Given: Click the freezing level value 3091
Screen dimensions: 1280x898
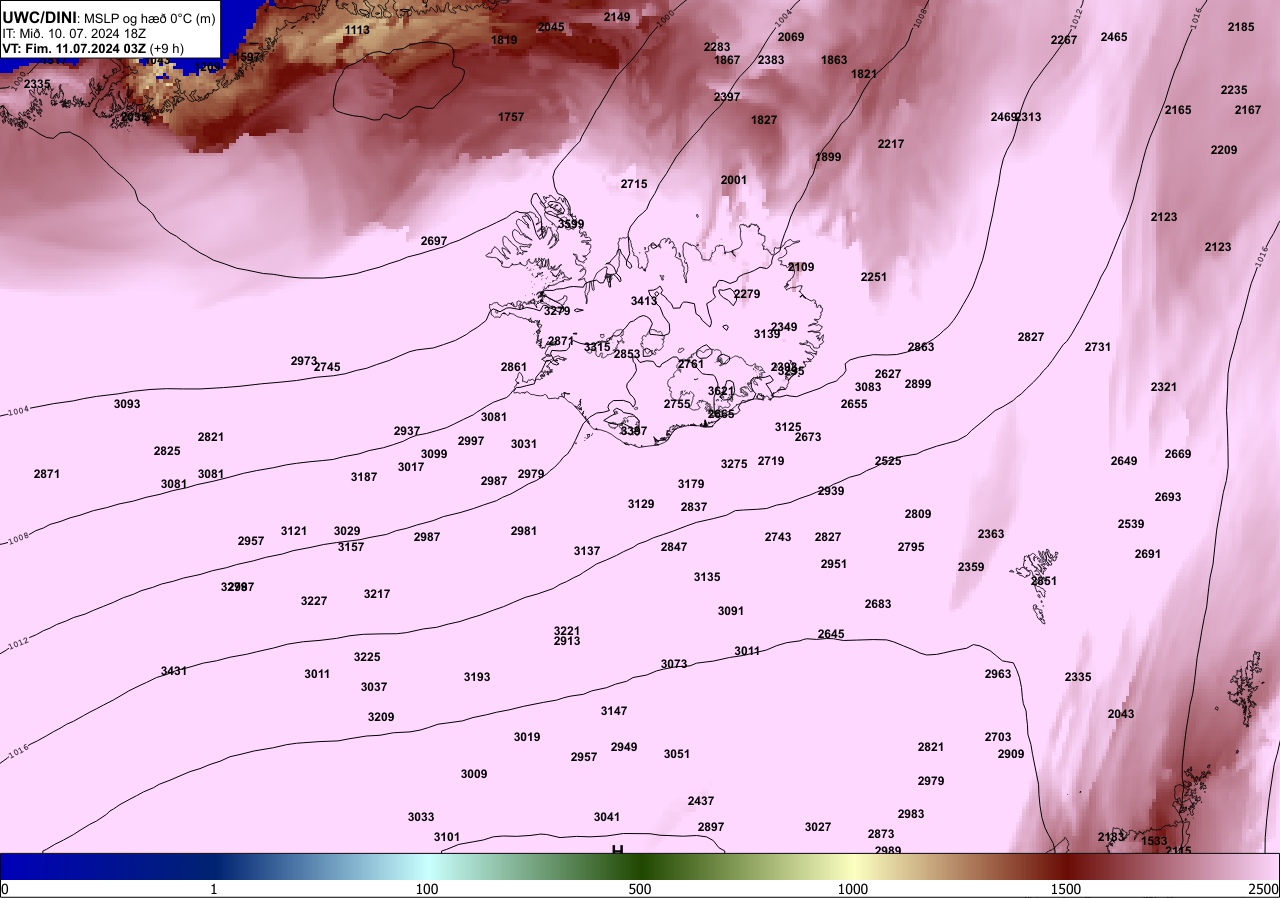Looking at the screenshot, I should [x=731, y=611].
